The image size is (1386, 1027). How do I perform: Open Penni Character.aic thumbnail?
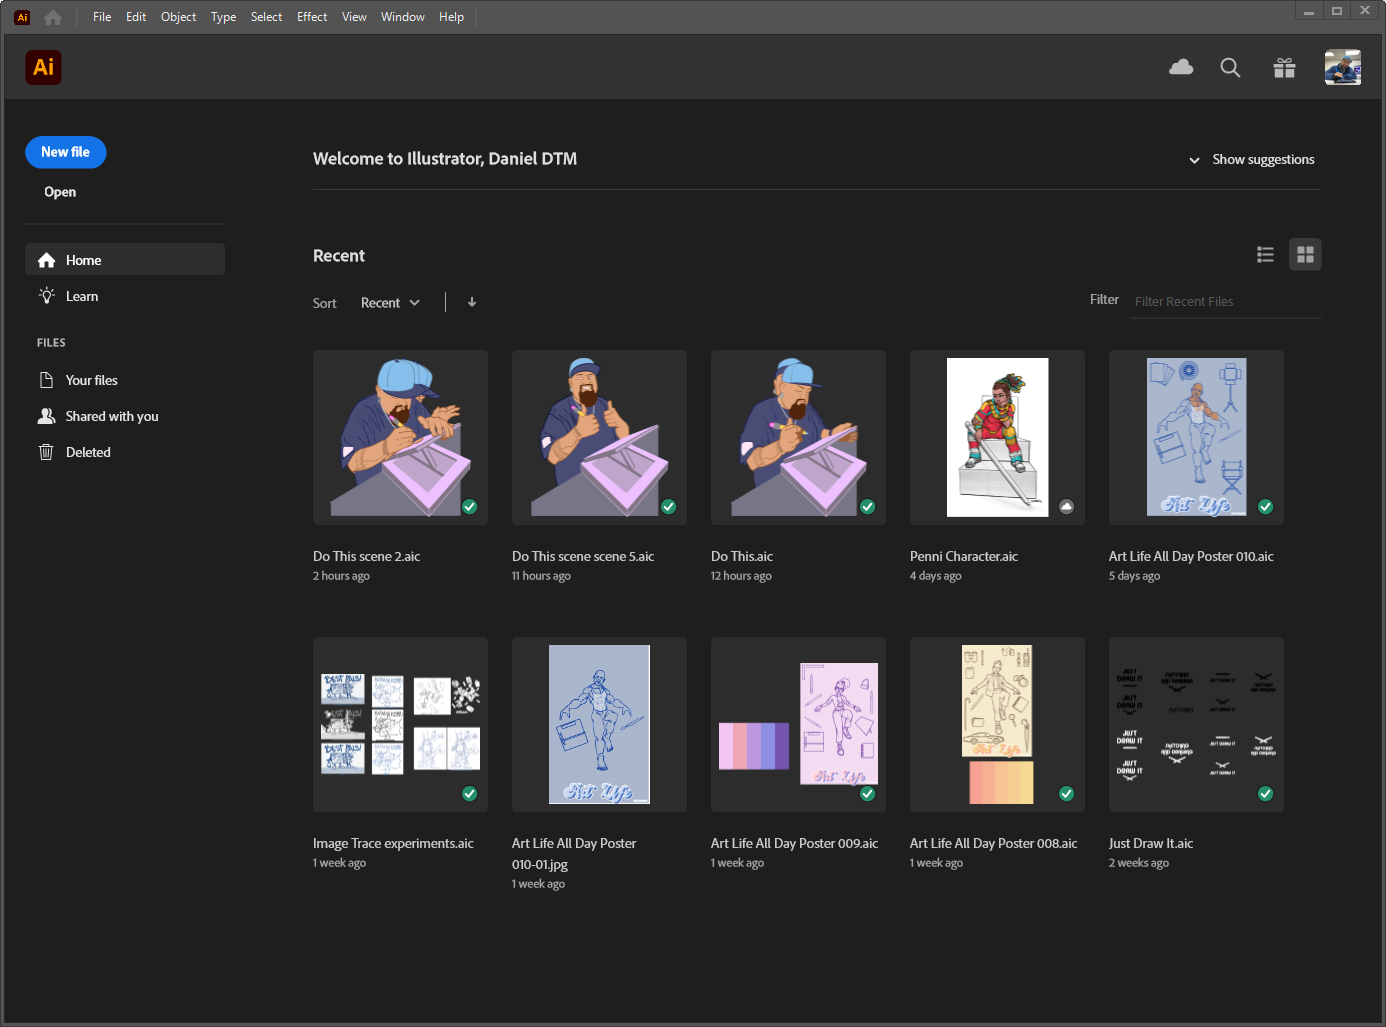point(997,437)
